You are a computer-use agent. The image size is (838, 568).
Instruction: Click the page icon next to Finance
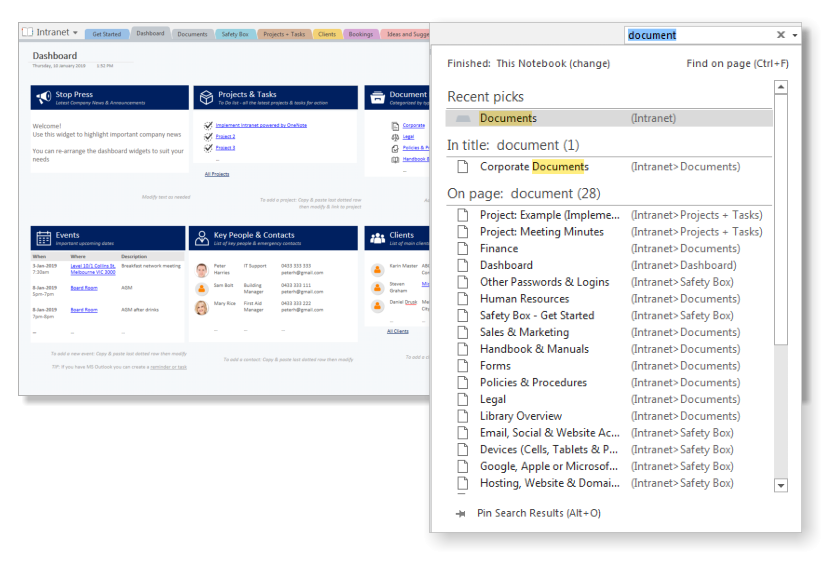pyautogui.click(x=463, y=248)
